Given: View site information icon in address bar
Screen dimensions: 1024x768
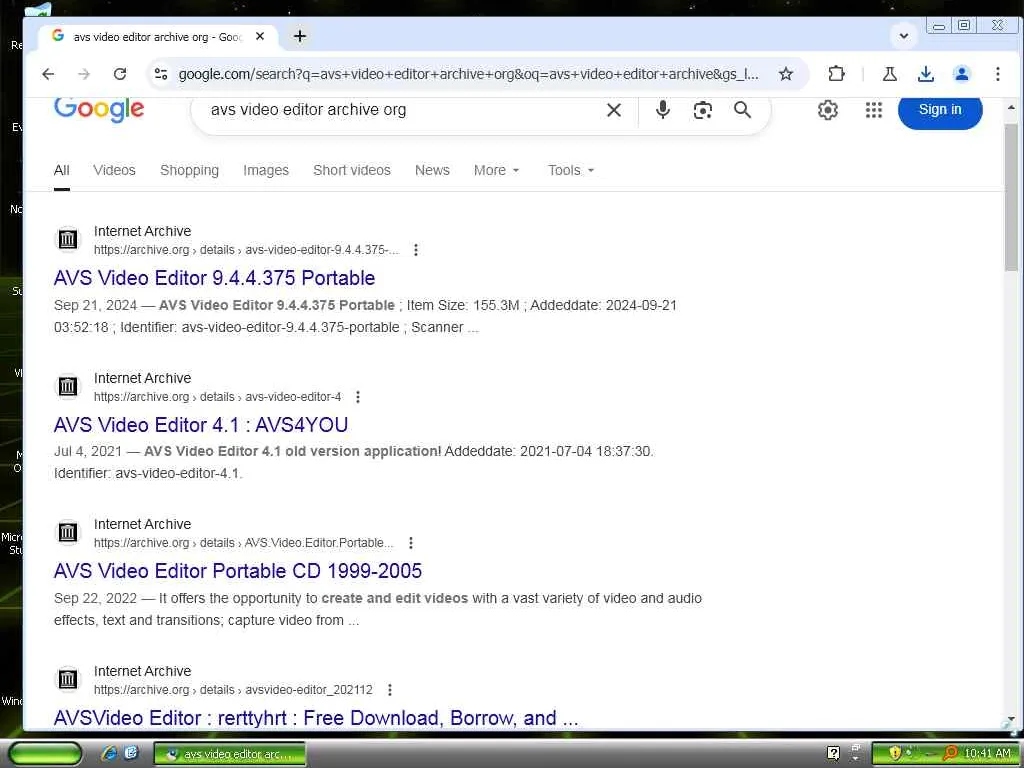Looking at the screenshot, I should pyautogui.click(x=161, y=74).
